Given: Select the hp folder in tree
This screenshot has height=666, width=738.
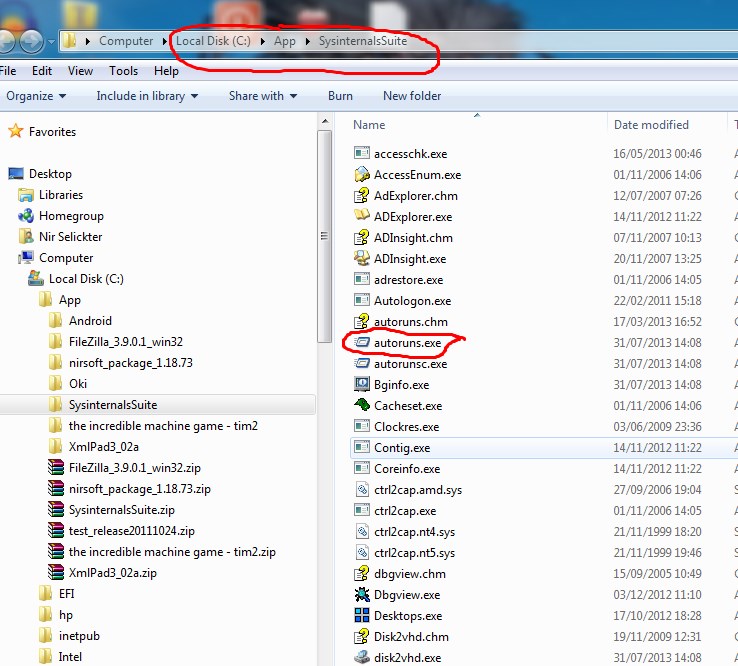Looking at the screenshot, I should [x=65, y=615].
